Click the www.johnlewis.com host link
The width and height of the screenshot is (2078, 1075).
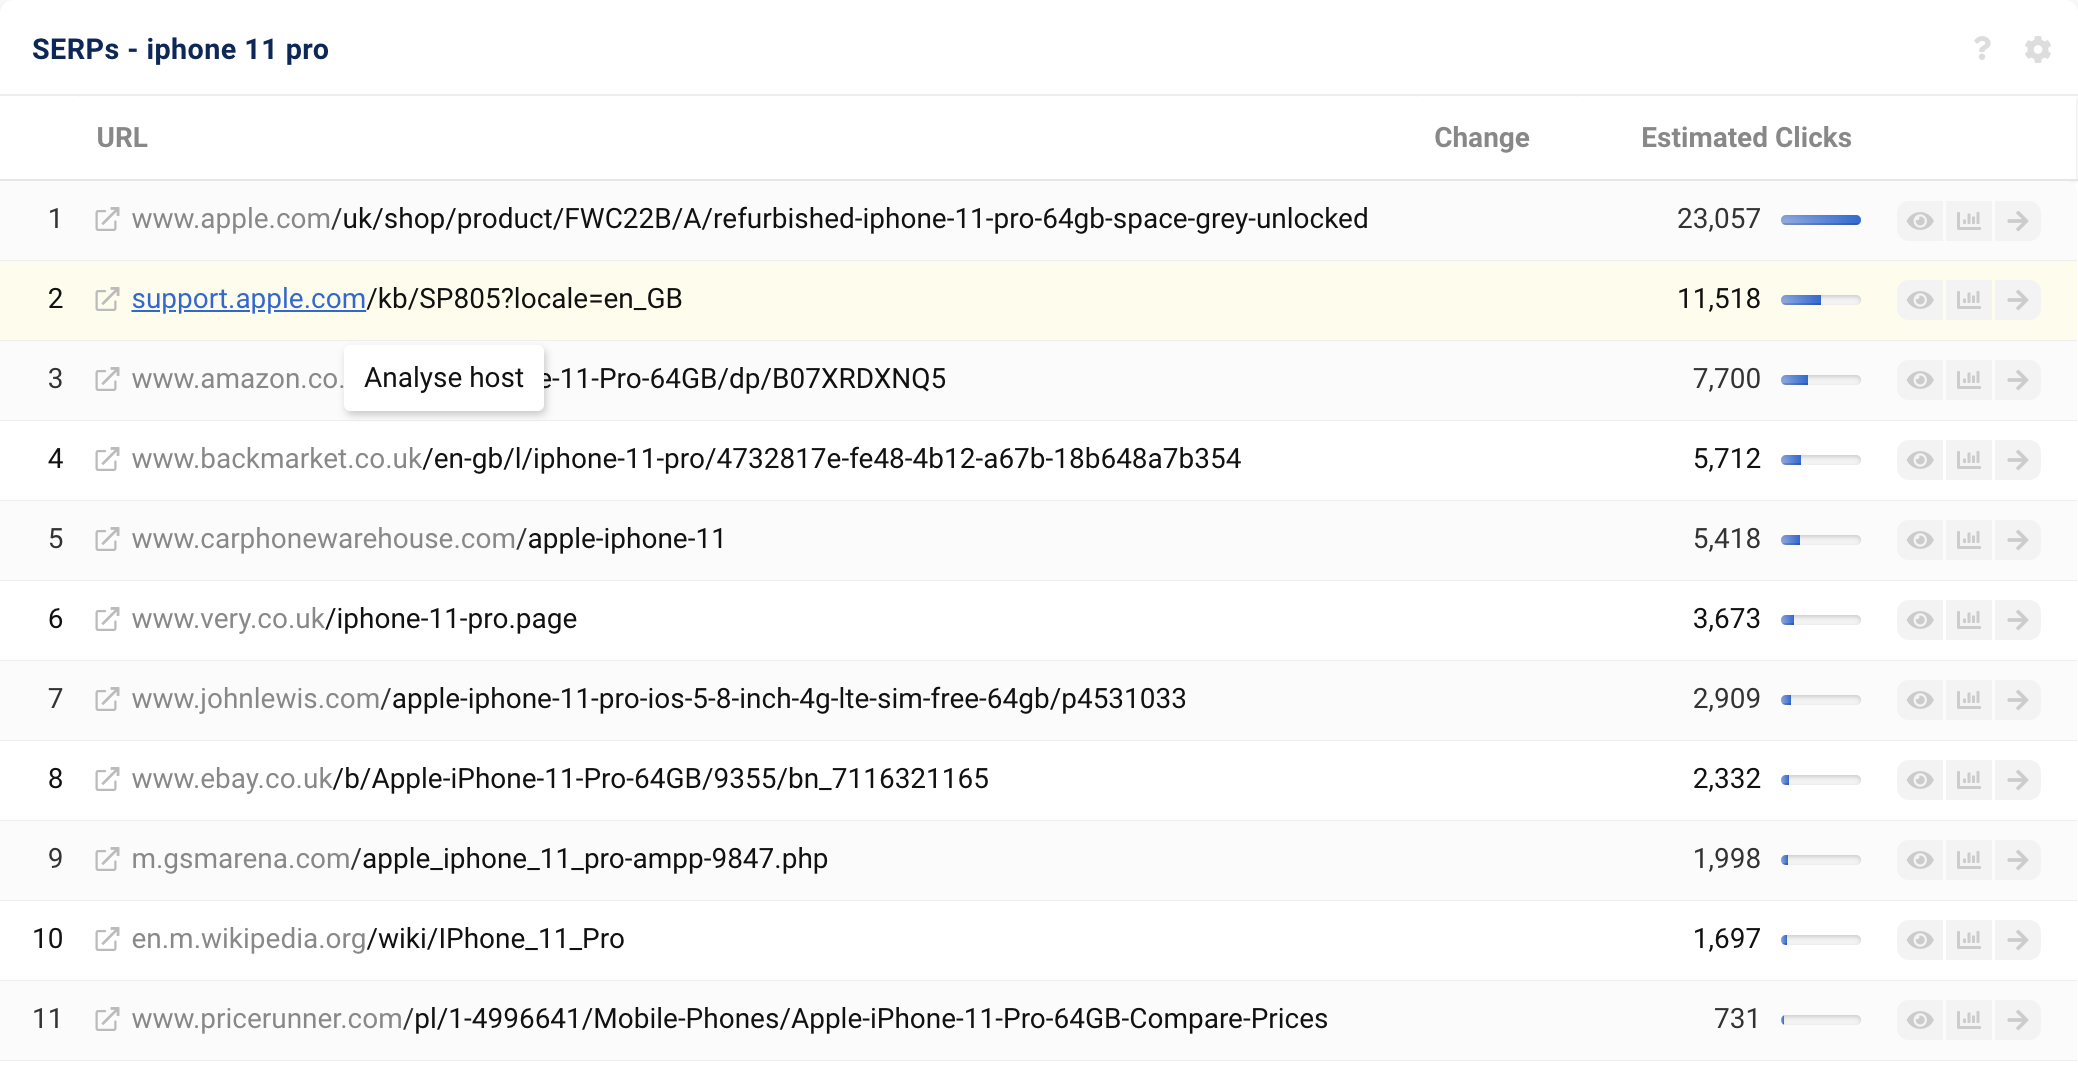pos(256,699)
